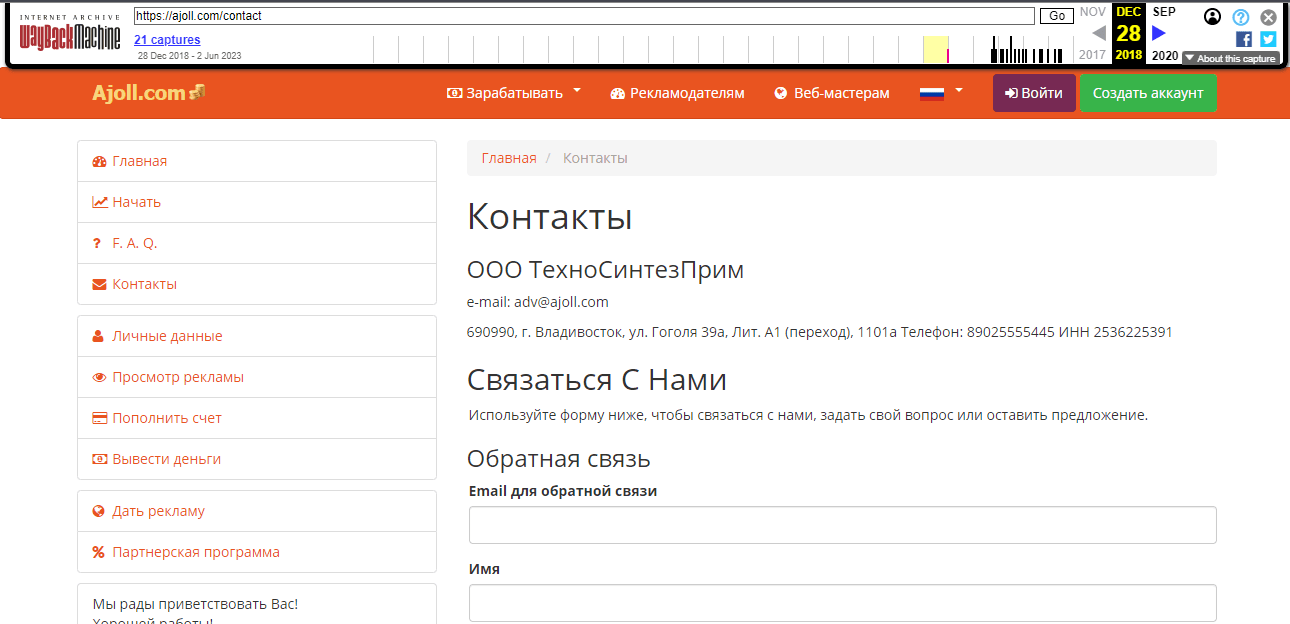Open the Russian flag language dropdown
This screenshot has height=624, width=1290.
(x=941, y=93)
